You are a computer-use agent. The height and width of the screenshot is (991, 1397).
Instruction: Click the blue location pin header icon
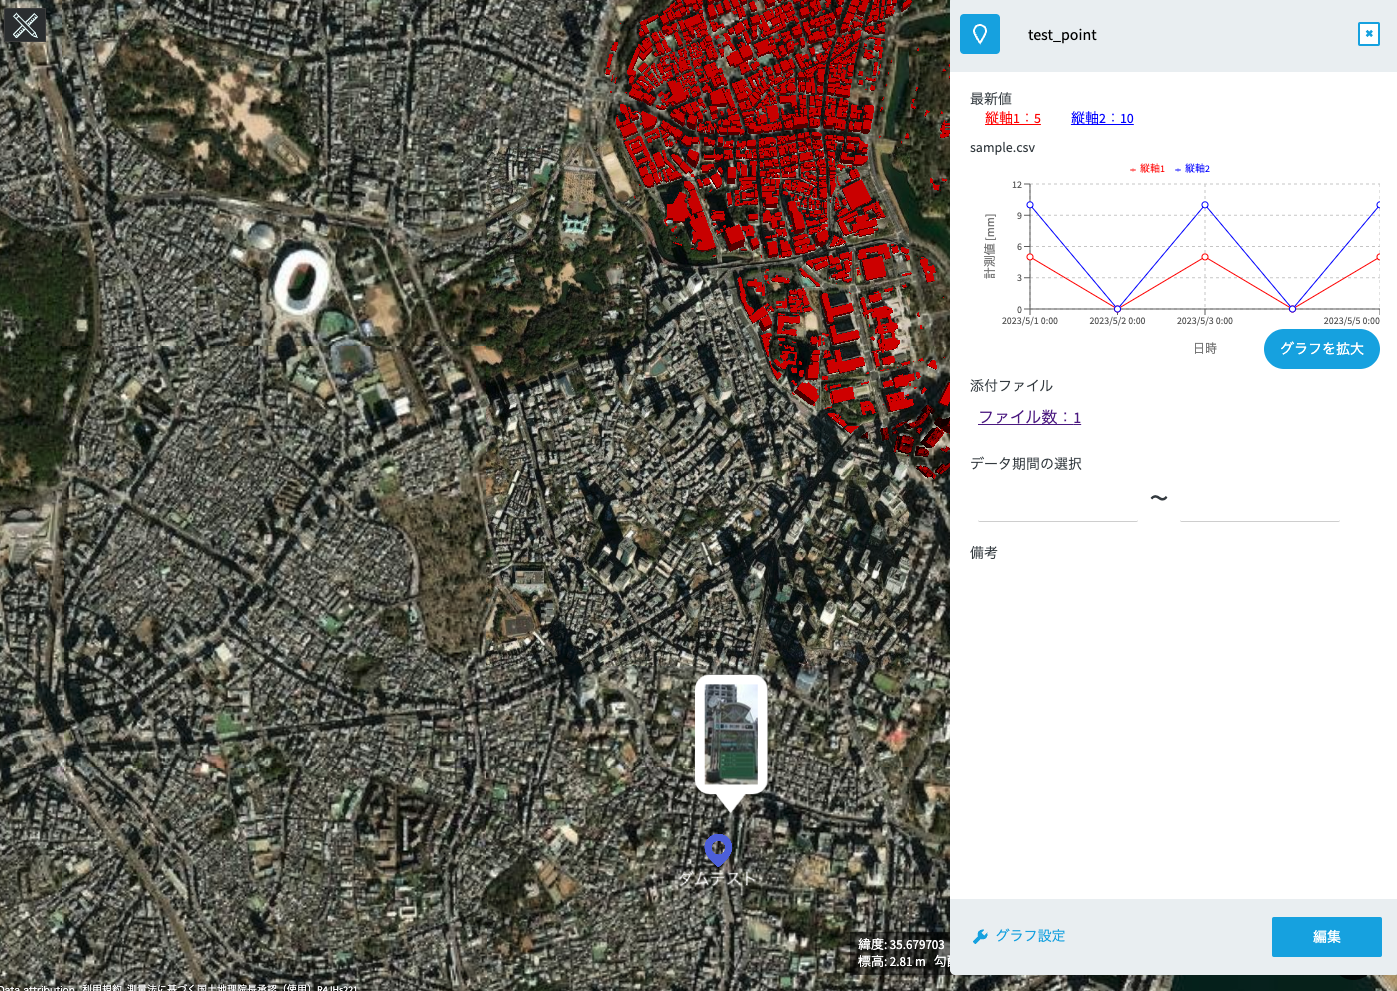click(x=979, y=34)
